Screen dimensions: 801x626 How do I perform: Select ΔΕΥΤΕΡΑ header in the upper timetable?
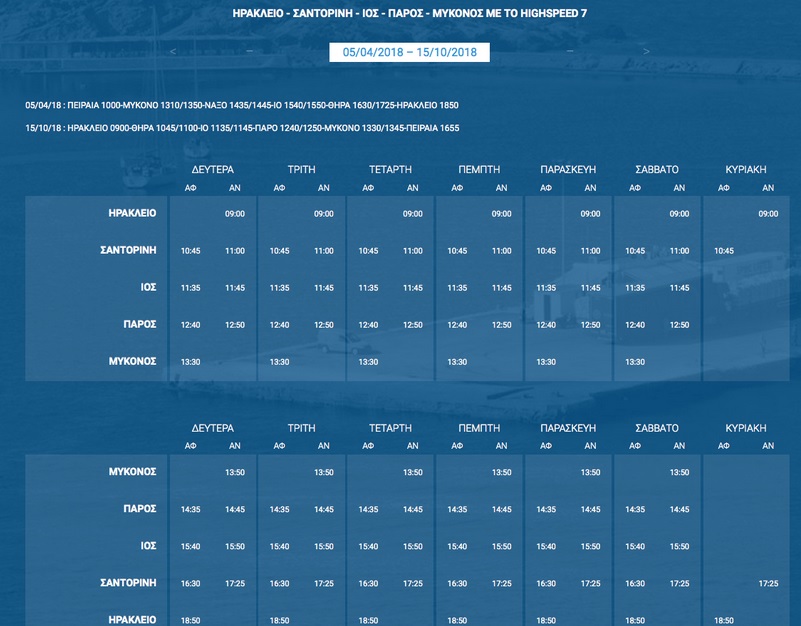click(212, 170)
